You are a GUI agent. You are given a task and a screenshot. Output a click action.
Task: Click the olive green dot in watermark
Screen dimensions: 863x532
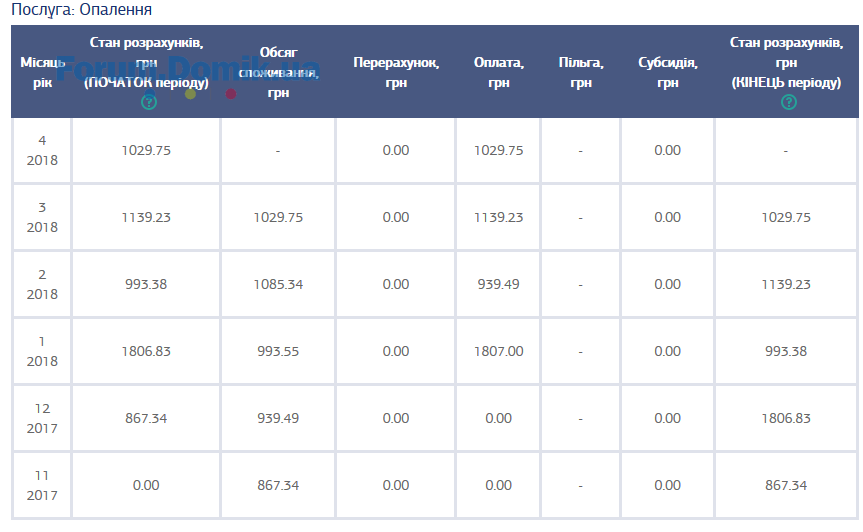point(190,94)
